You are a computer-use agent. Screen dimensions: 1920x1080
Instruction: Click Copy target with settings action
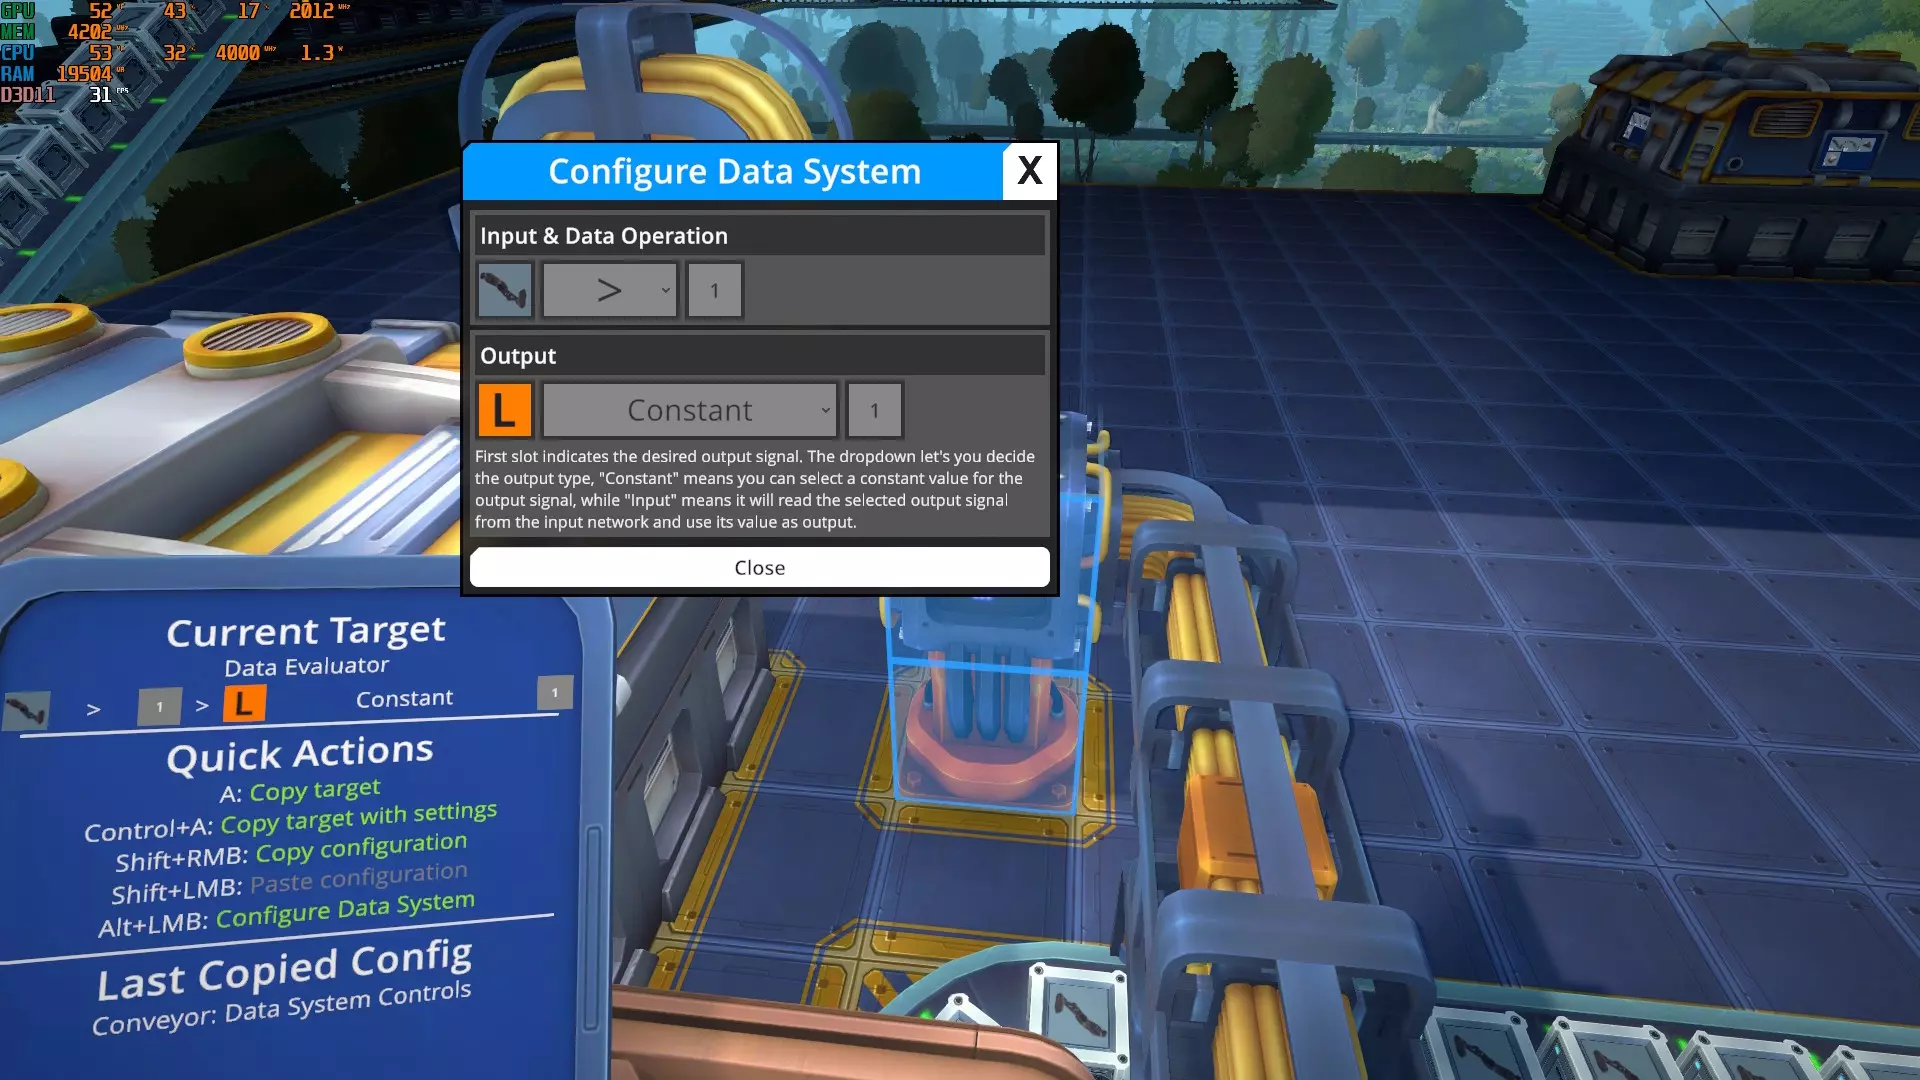click(x=358, y=817)
